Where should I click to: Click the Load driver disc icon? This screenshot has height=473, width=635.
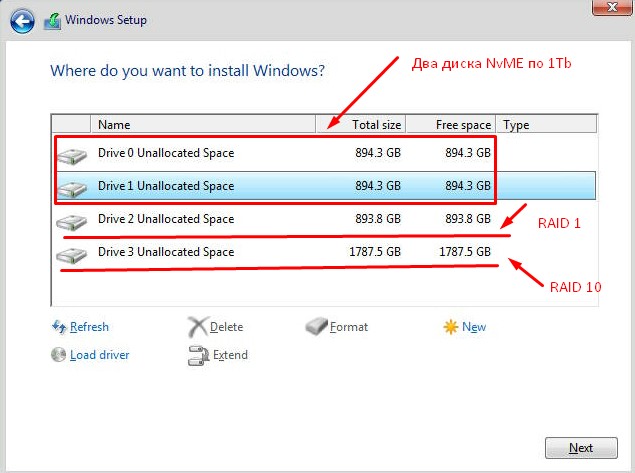click(58, 355)
